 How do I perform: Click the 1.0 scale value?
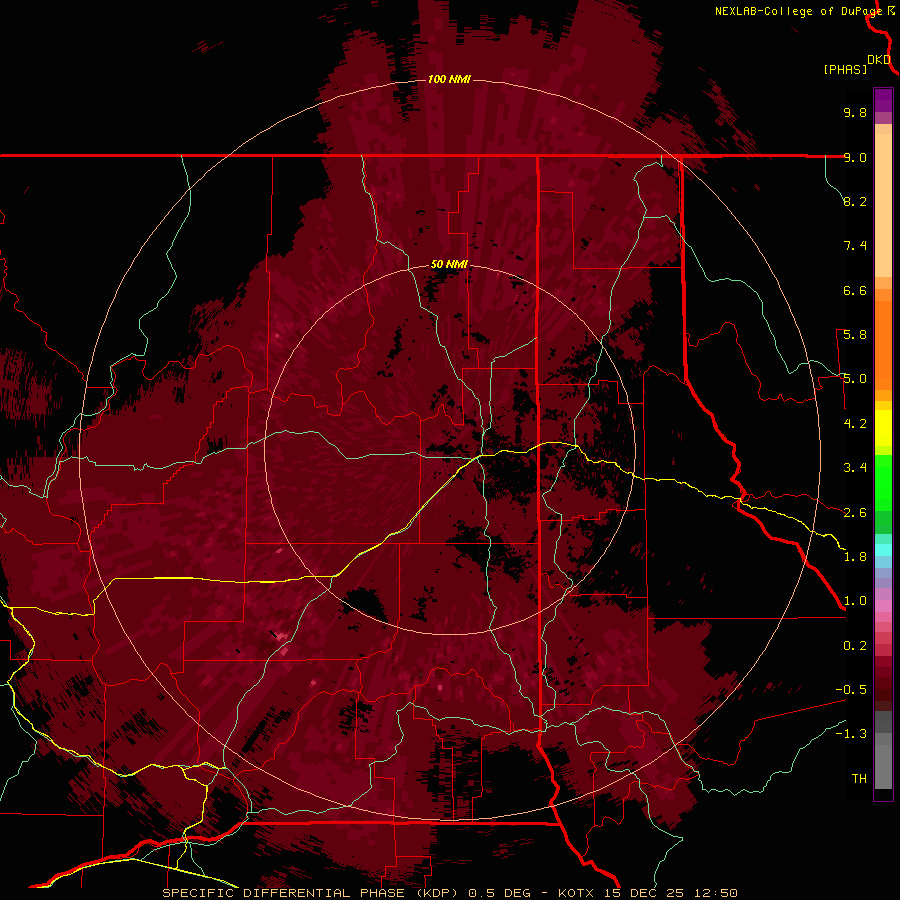pyautogui.click(x=855, y=601)
